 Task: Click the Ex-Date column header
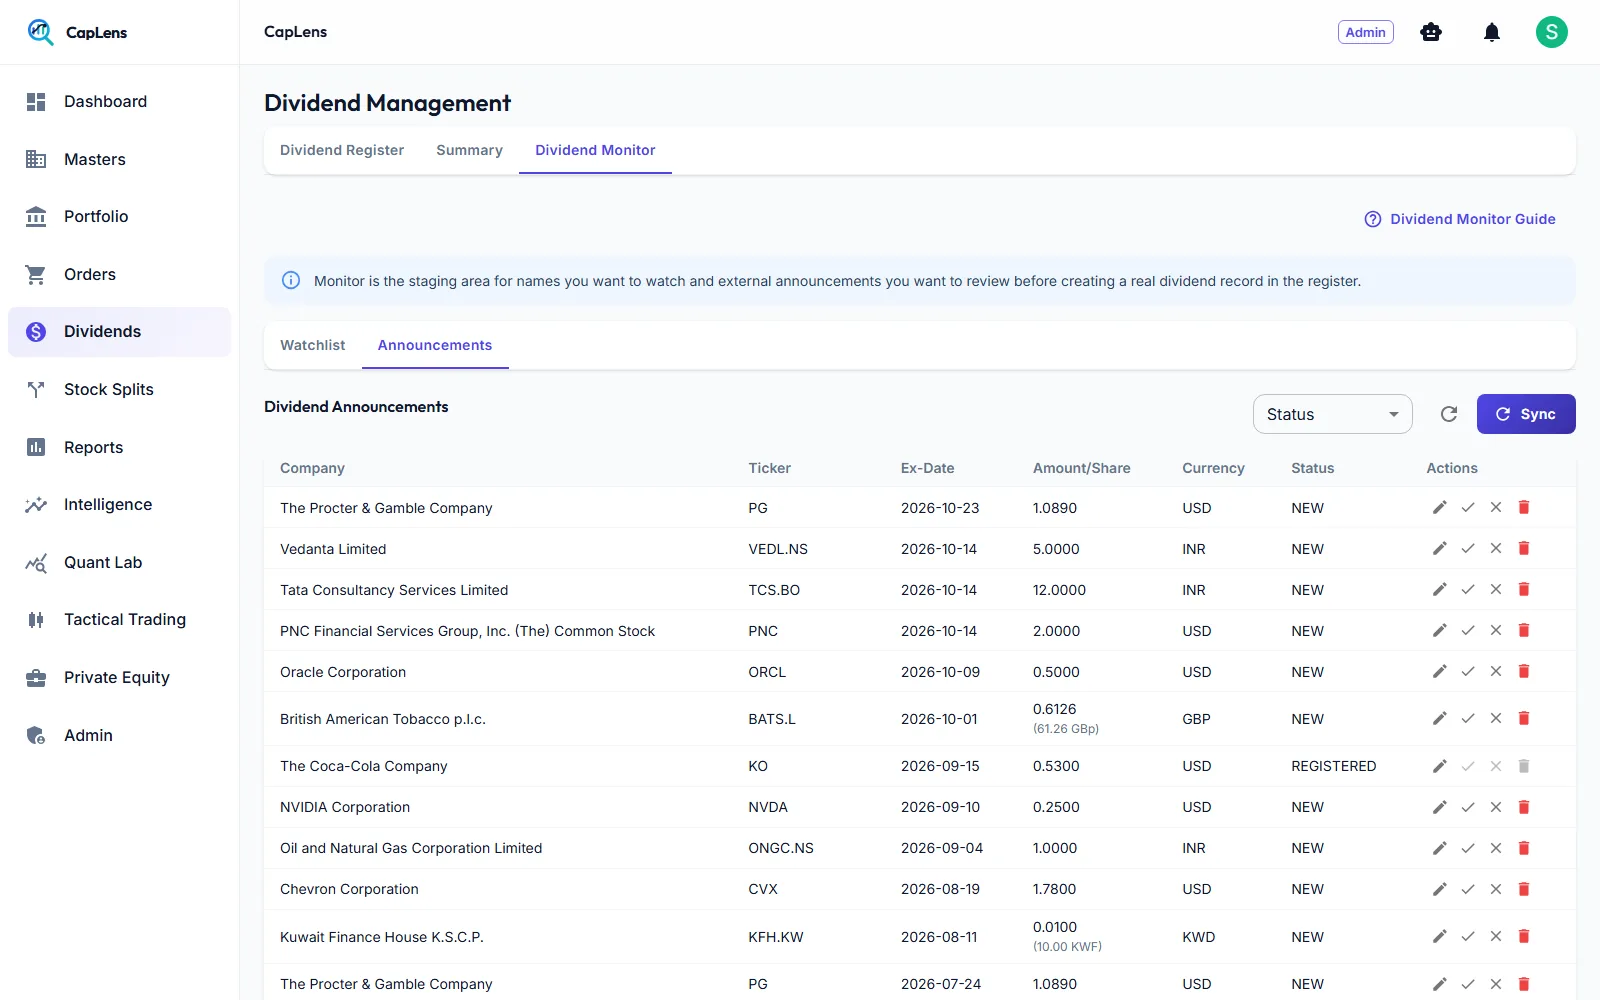pyautogui.click(x=927, y=468)
